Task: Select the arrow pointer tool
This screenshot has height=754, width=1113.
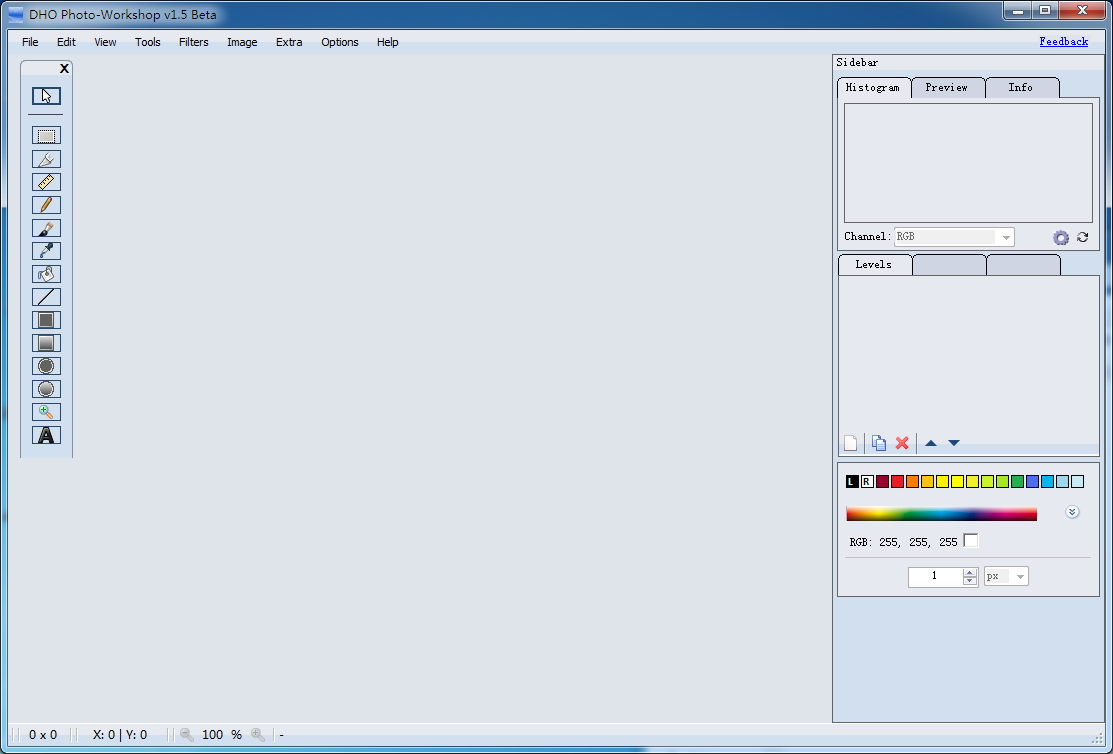Action: pyautogui.click(x=46, y=96)
